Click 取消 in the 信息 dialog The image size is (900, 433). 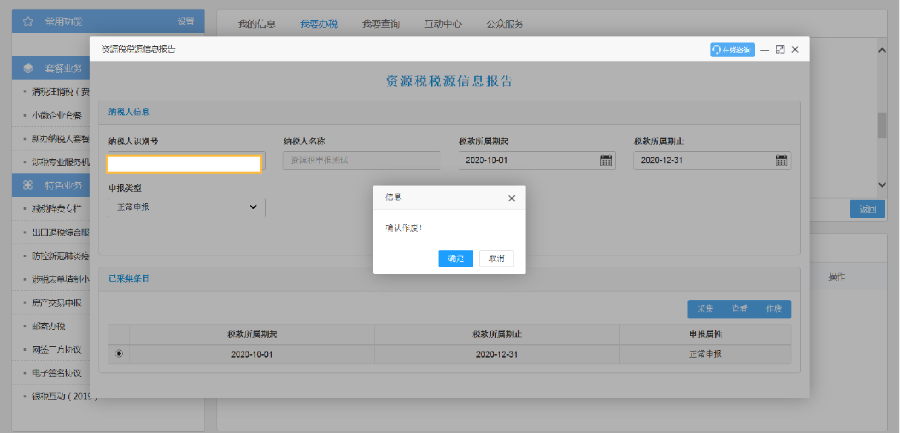coord(496,258)
